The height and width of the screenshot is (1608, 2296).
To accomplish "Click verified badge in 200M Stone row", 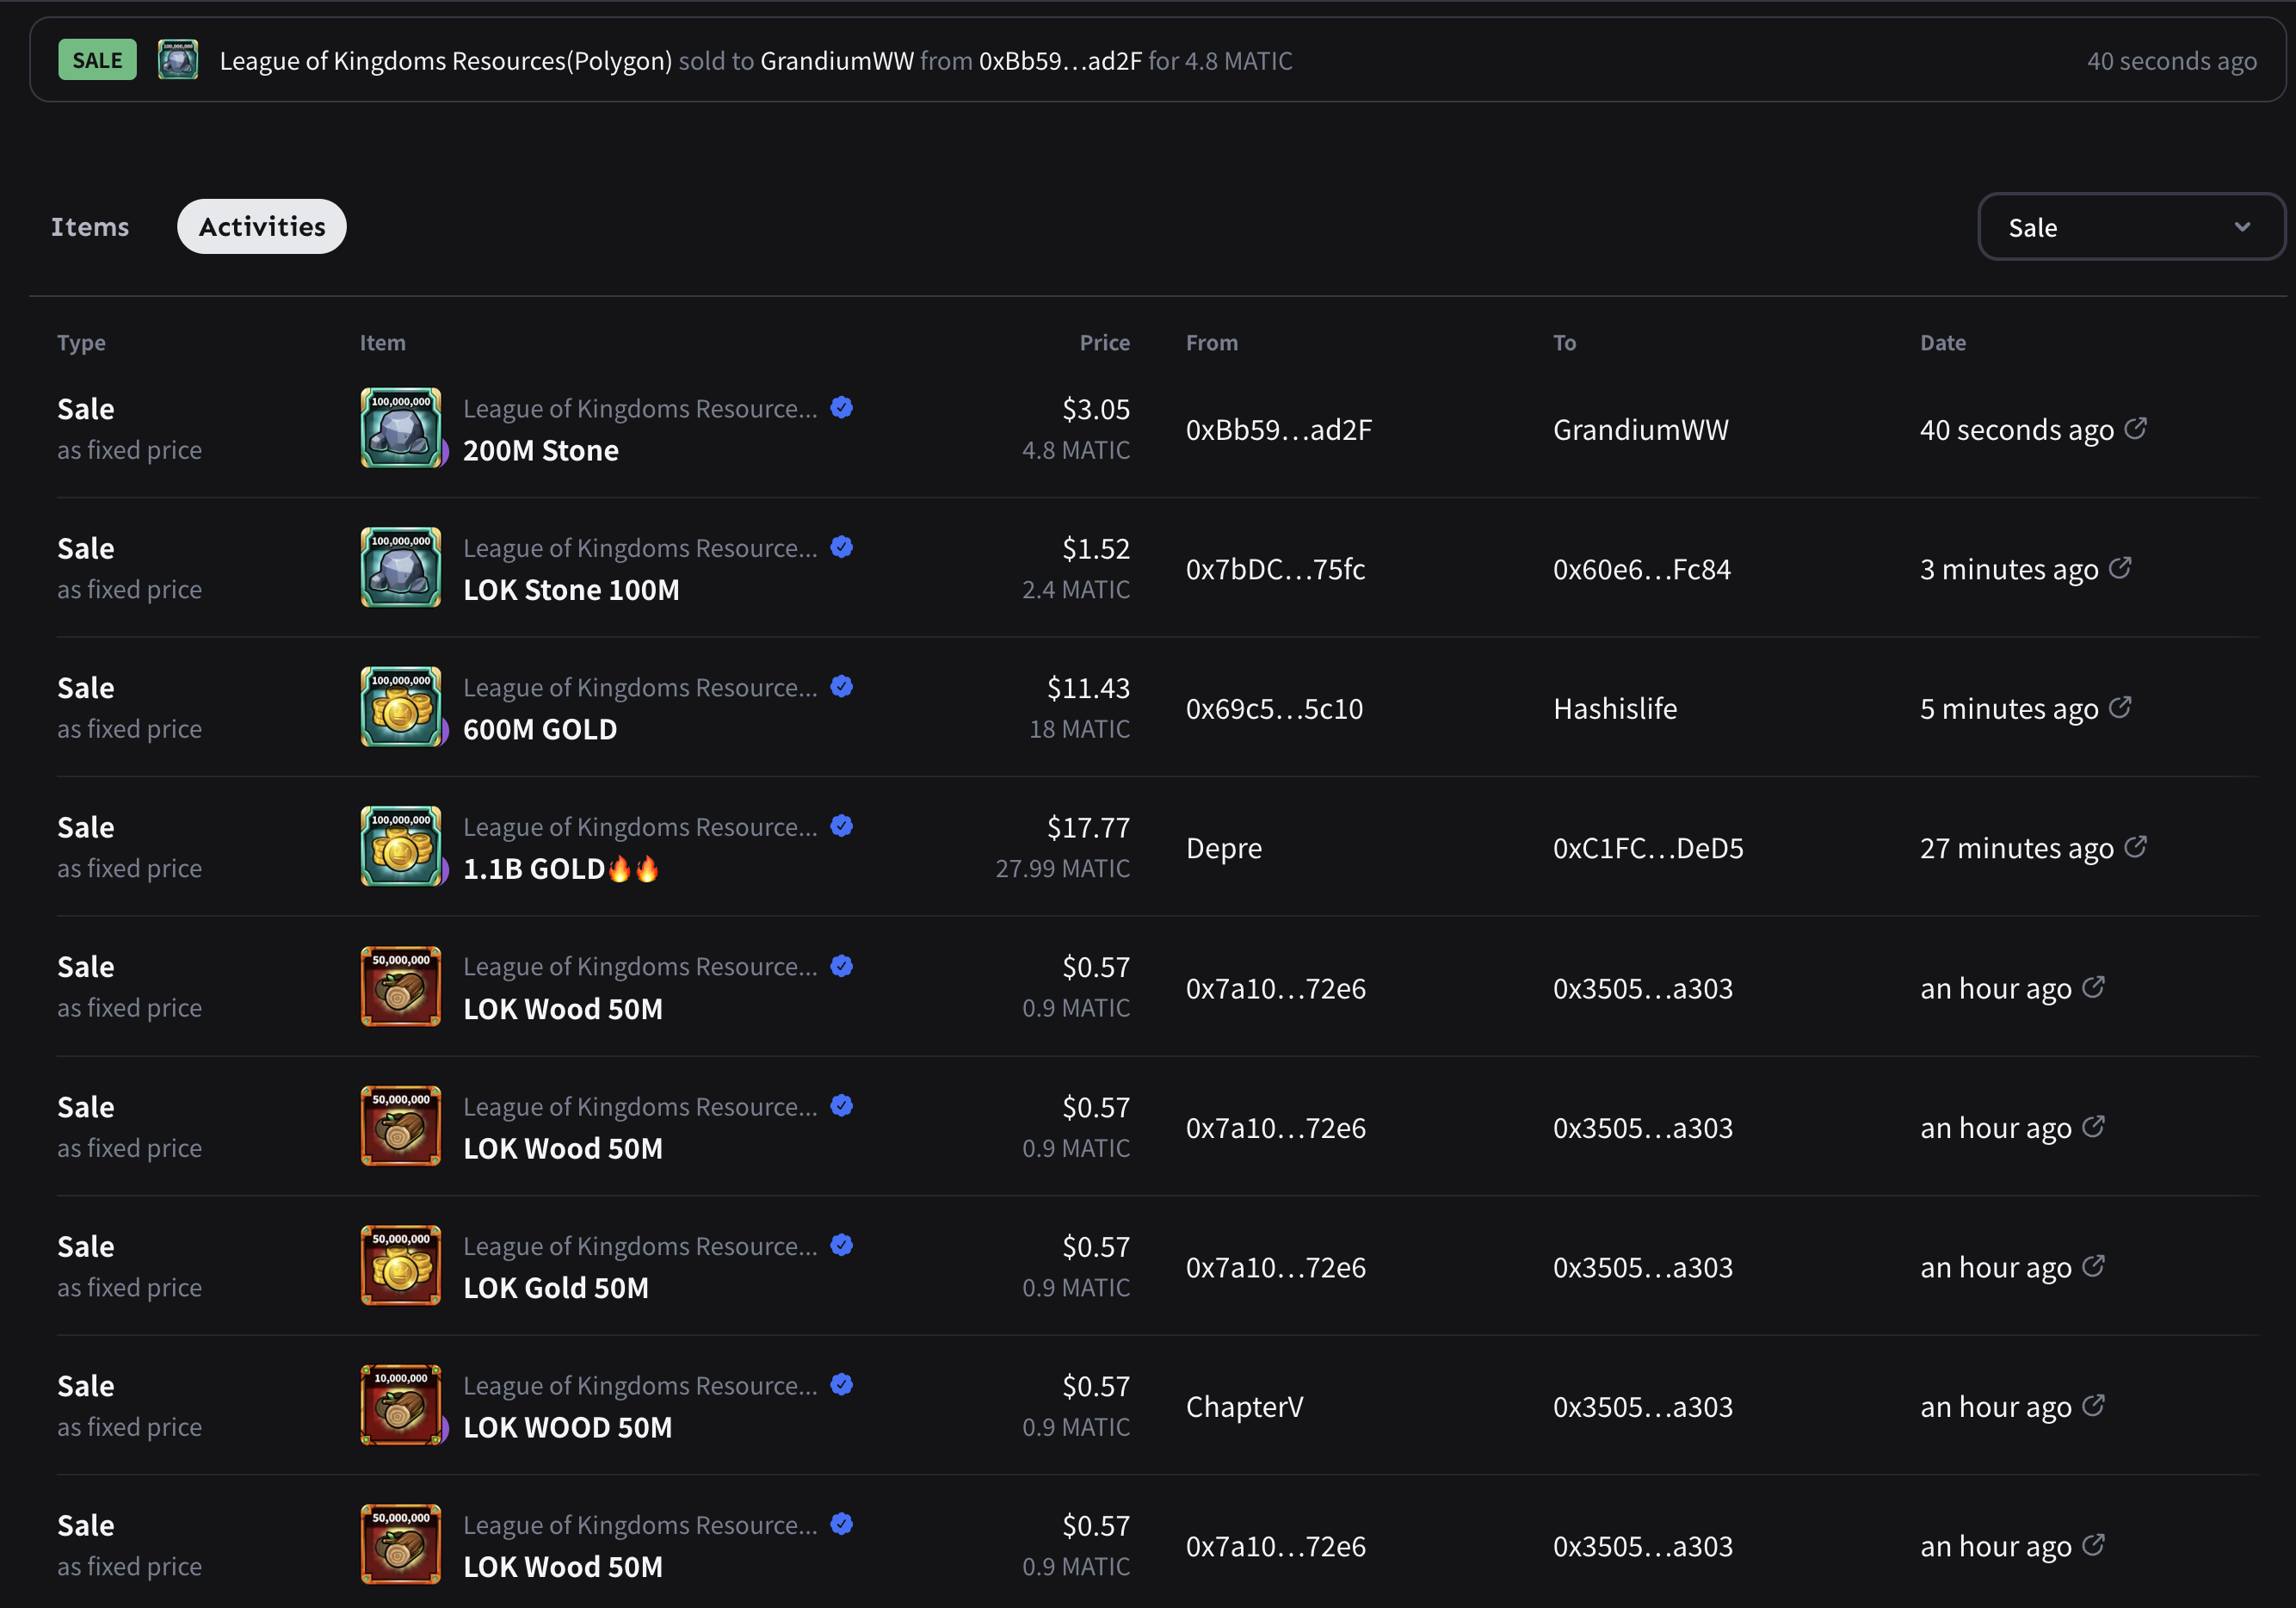I will pyautogui.click(x=842, y=407).
